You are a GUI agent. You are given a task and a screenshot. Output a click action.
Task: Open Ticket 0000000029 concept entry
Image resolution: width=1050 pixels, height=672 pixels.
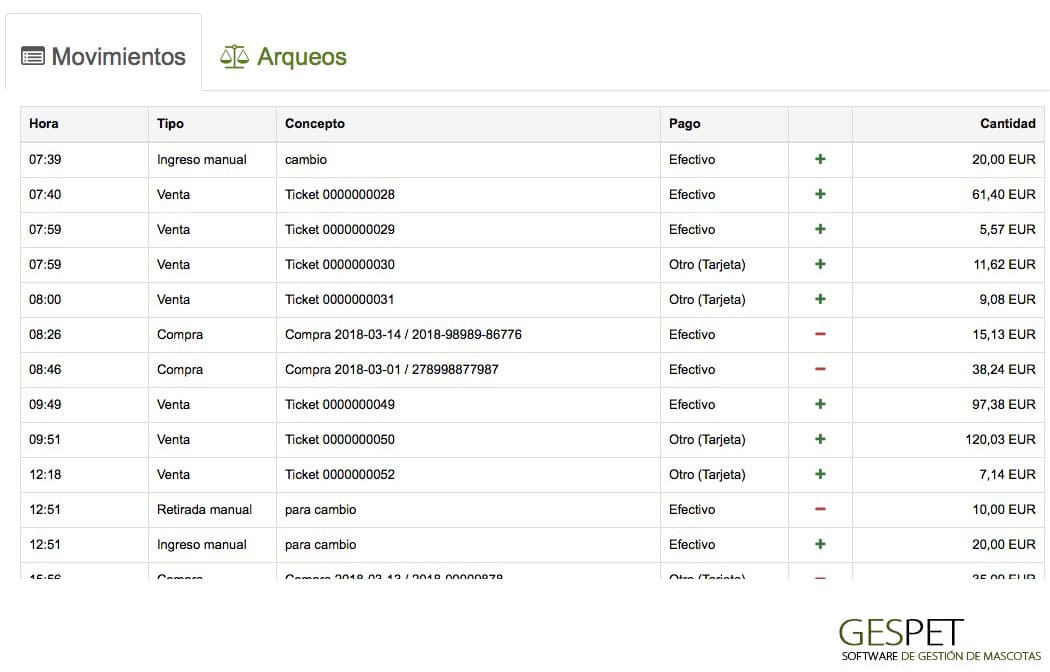(340, 230)
